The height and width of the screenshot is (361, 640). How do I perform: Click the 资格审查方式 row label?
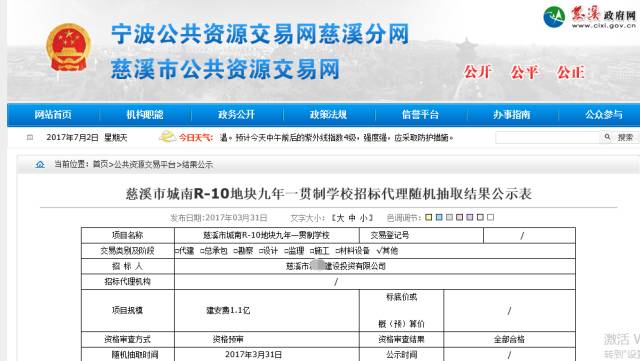(128, 339)
